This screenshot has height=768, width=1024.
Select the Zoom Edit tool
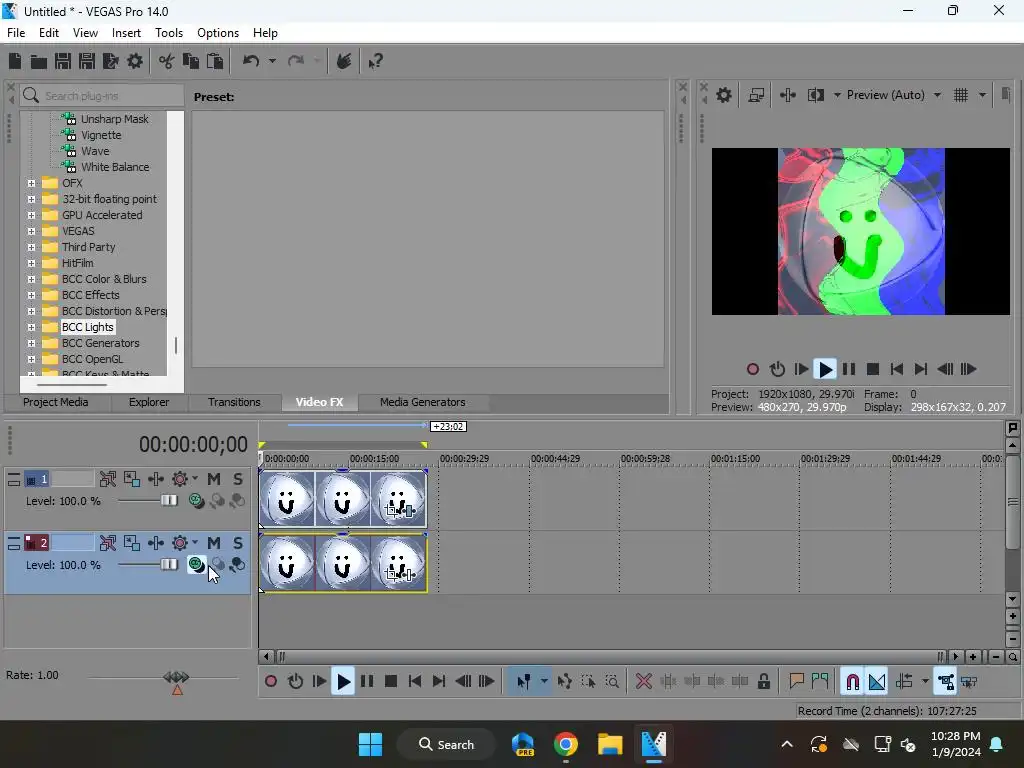pos(612,682)
